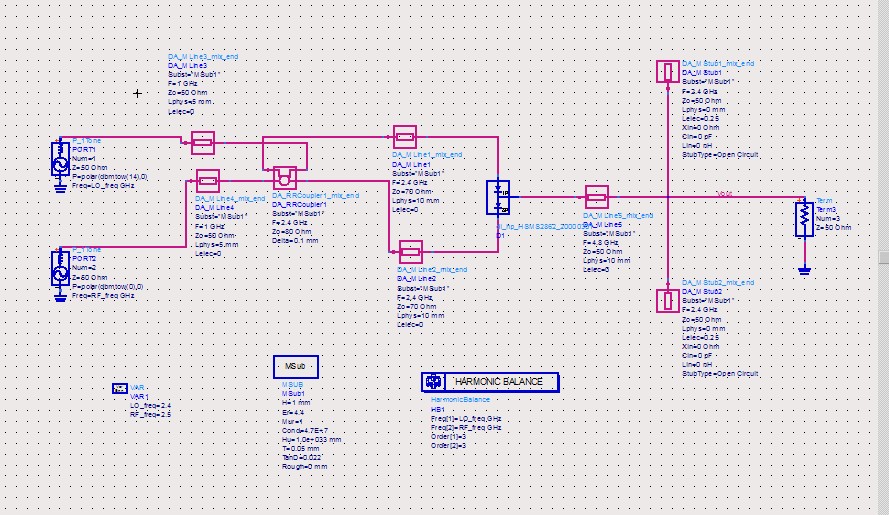
Task: Select the DA_MLine1 transmission line symbol
Action: coord(405,137)
